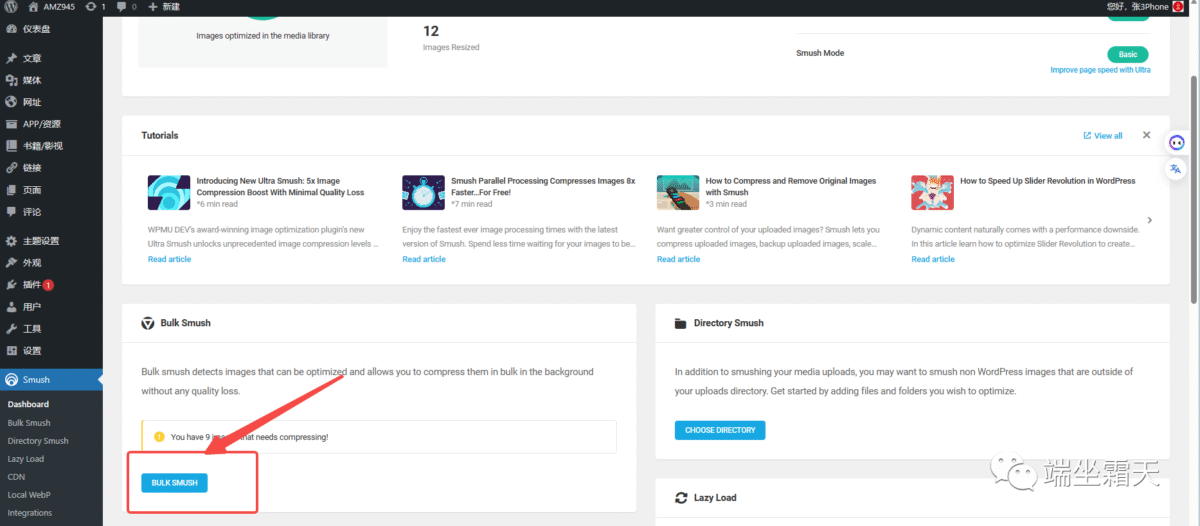This screenshot has height=526, width=1200.
Task: Open Lazy Load in sidebar submenu
Action: [x=26, y=459]
